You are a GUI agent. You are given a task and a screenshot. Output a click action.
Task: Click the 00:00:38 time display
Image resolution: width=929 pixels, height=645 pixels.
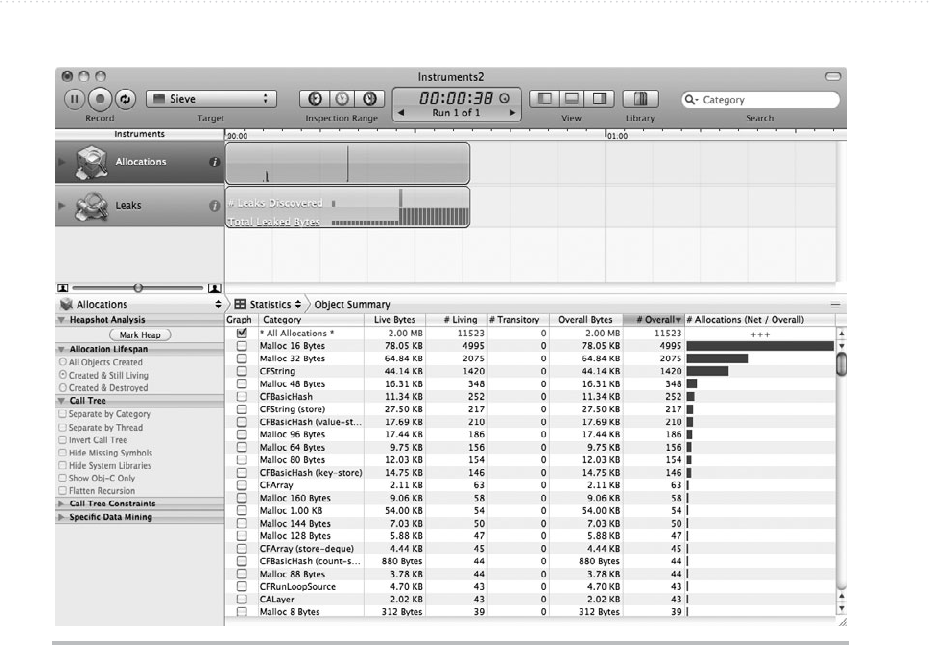pos(456,98)
